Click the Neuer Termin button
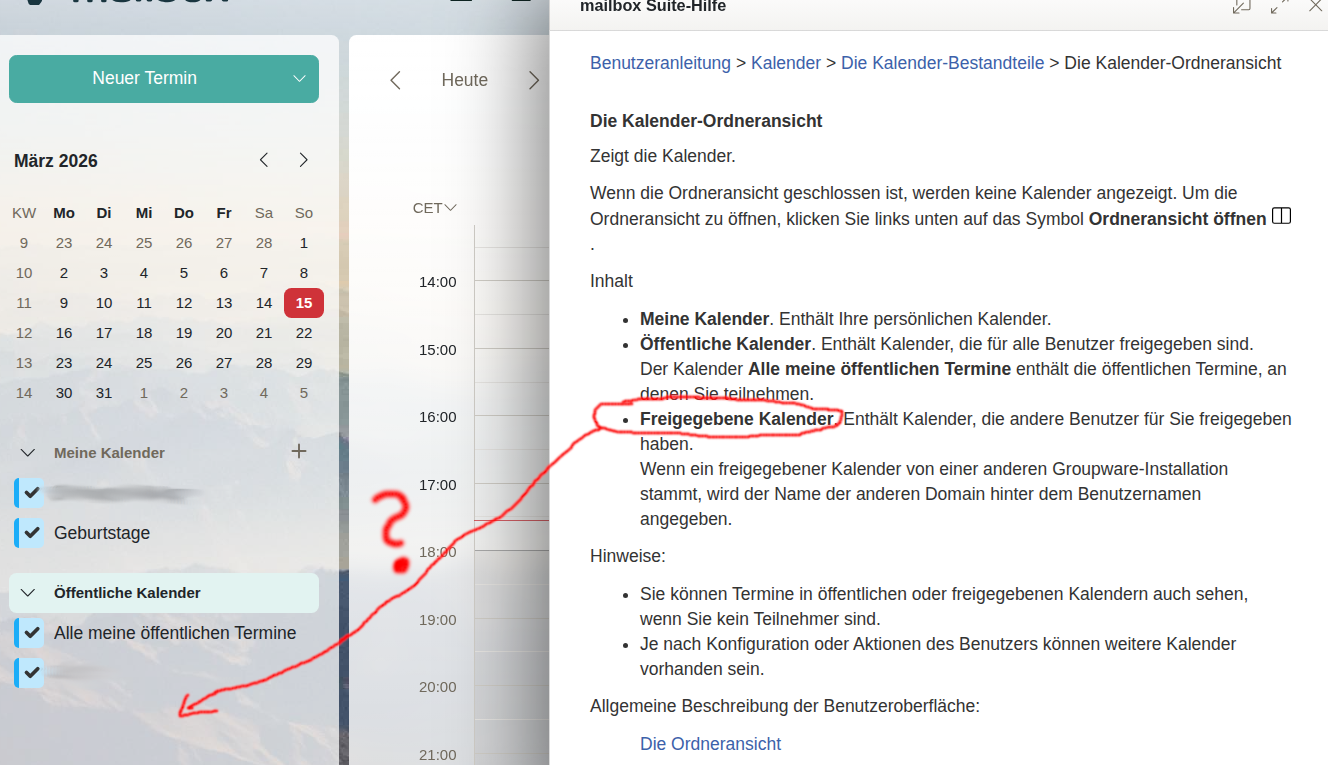Viewport: 1328px width, 765px height. (x=144, y=78)
